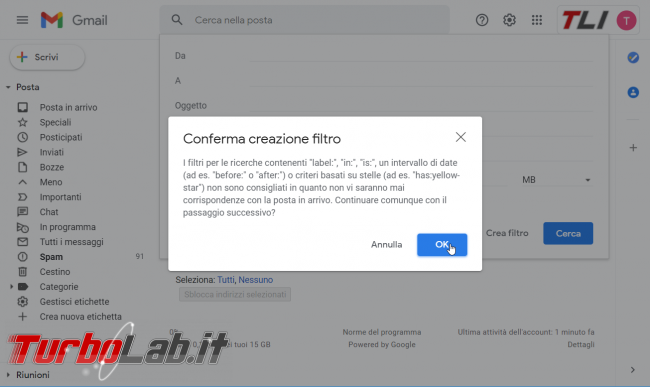The width and height of the screenshot is (650, 387).
Task: Click Annulla to cancel the dialog
Action: tap(386, 244)
